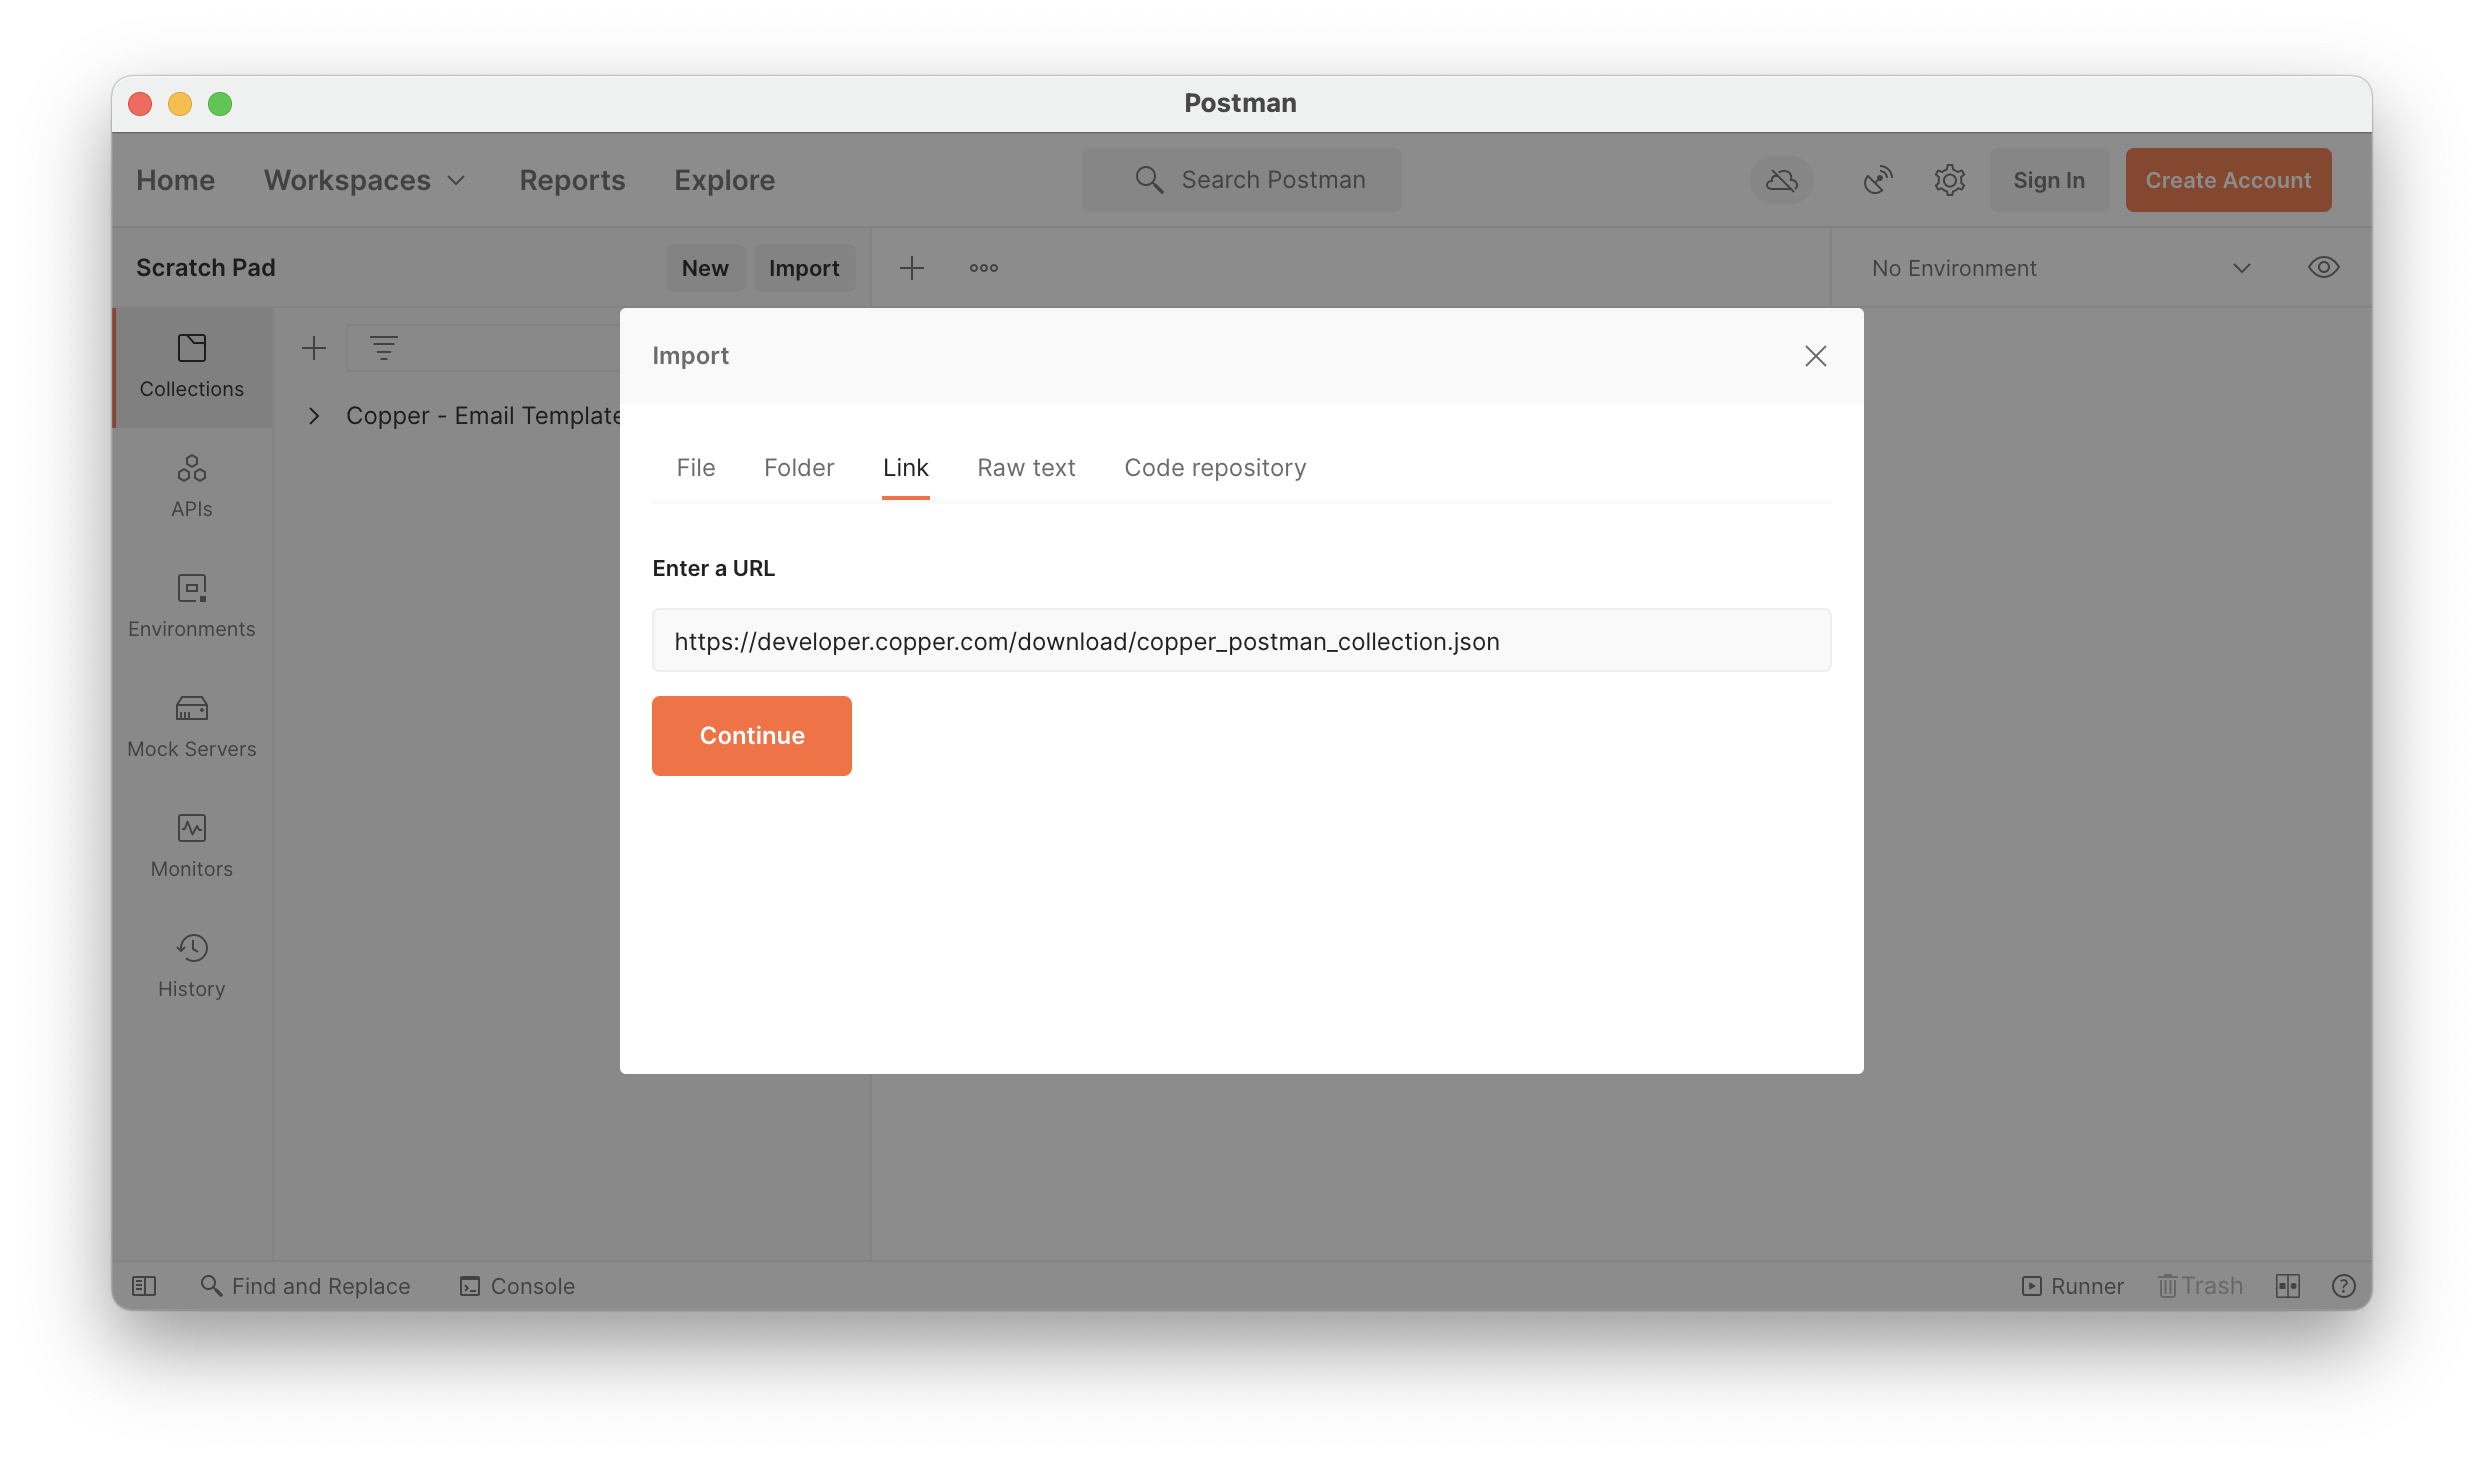
Task: Select Mock Servers in the sidebar
Action: coord(191,726)
